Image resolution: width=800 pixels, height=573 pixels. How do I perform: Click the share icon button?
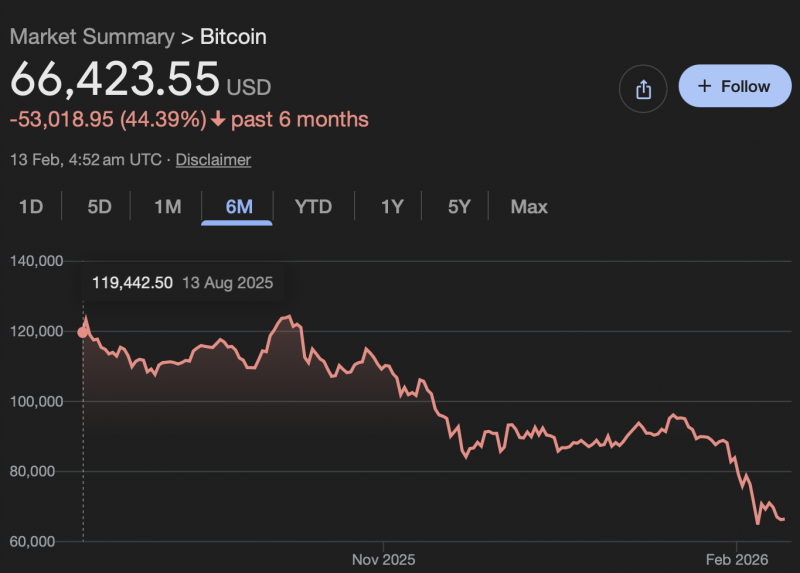[643, 87]
